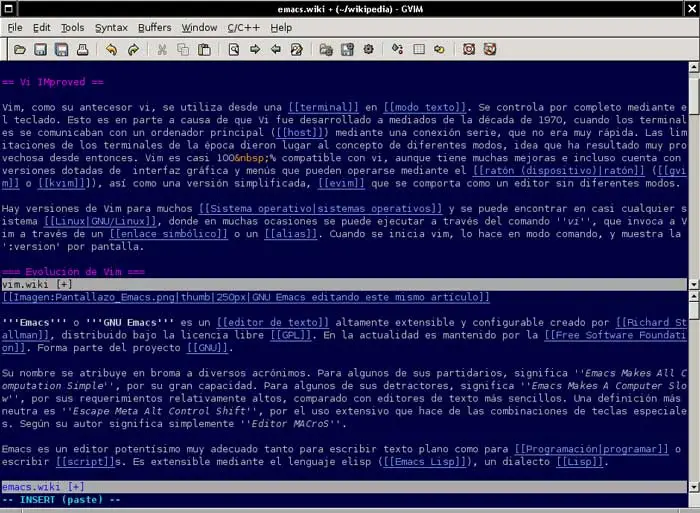Open the Tools menu
Viewport: 700px width, 513px height.
point(72,28)
